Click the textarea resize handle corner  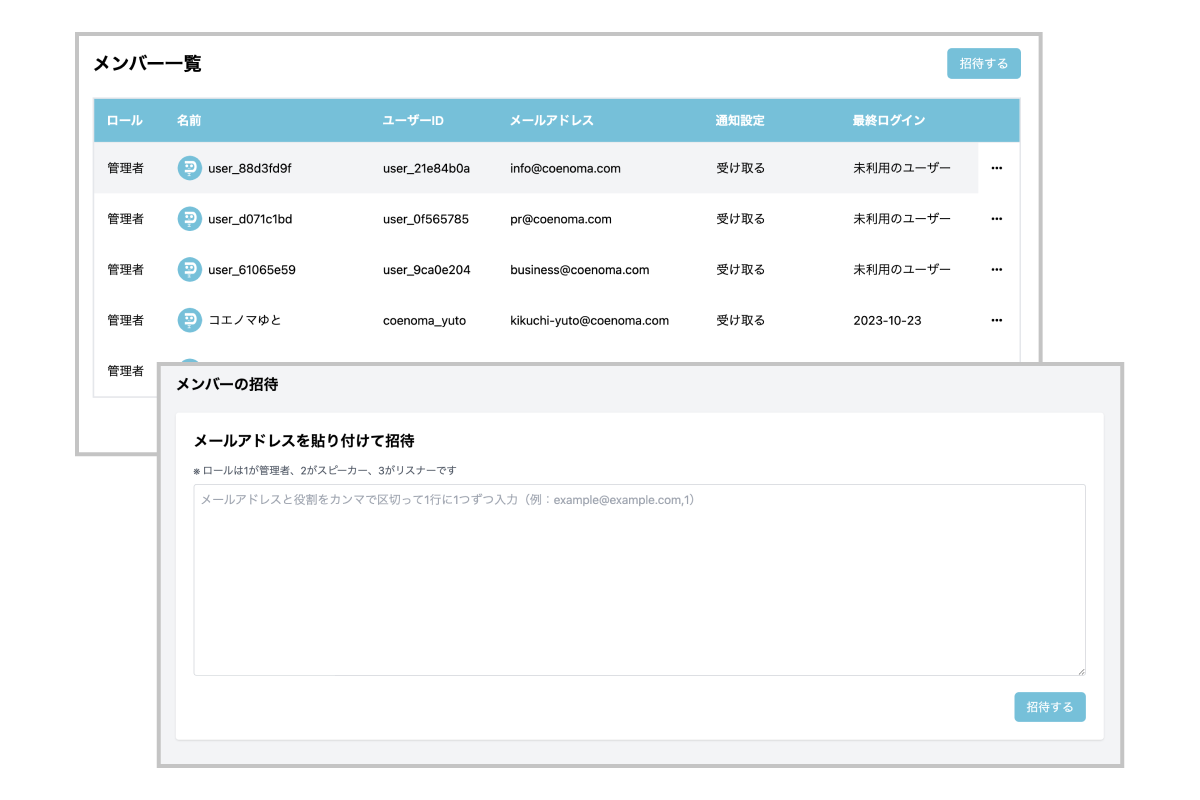tap(1080, 671)
